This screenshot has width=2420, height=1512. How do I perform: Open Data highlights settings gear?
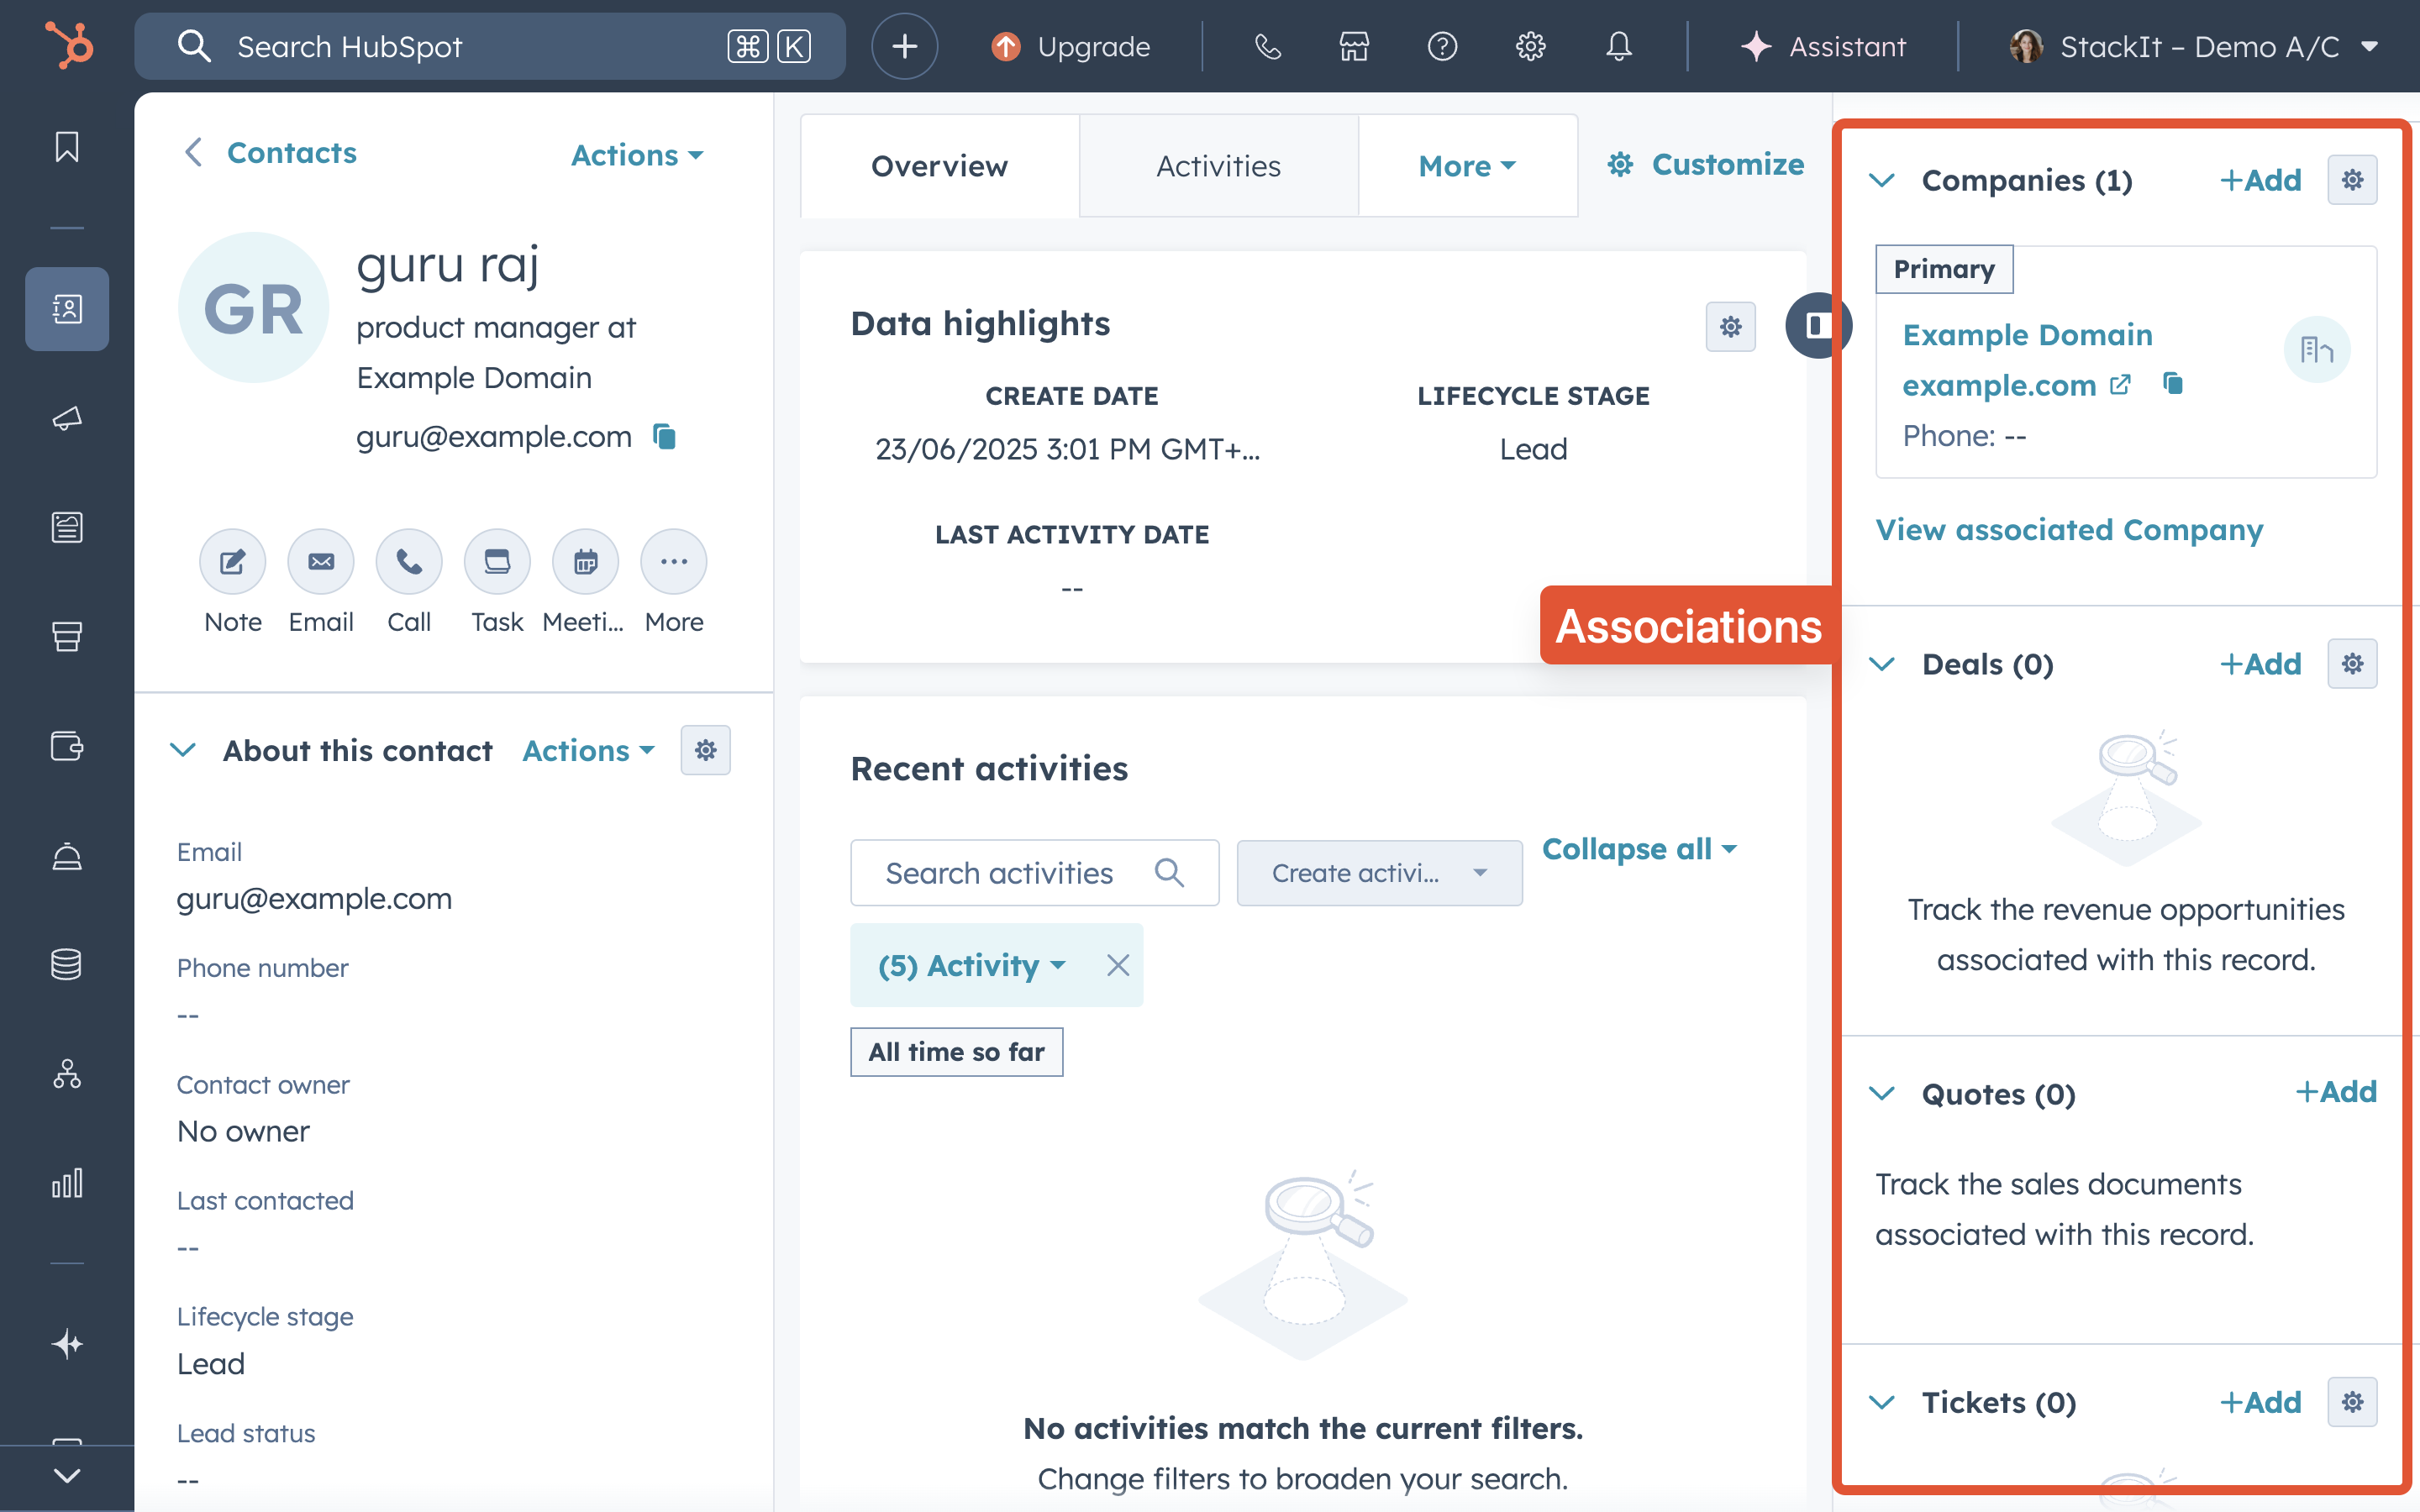tap(1730, 326)
